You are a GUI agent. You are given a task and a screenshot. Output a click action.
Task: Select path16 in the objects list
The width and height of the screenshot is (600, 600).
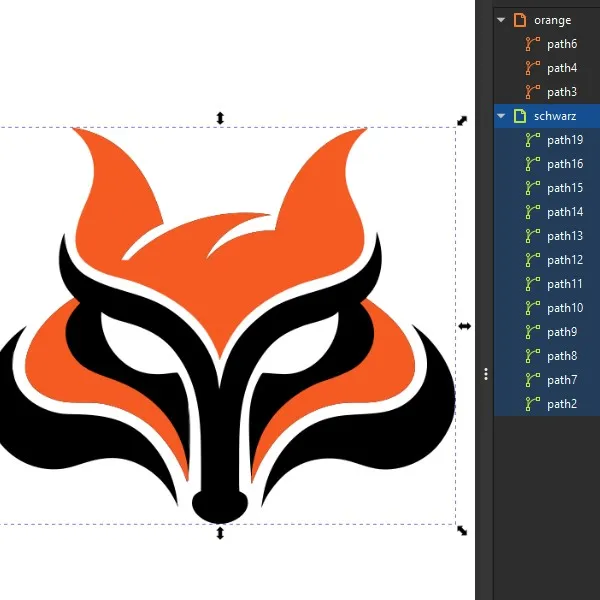[565, 164]
